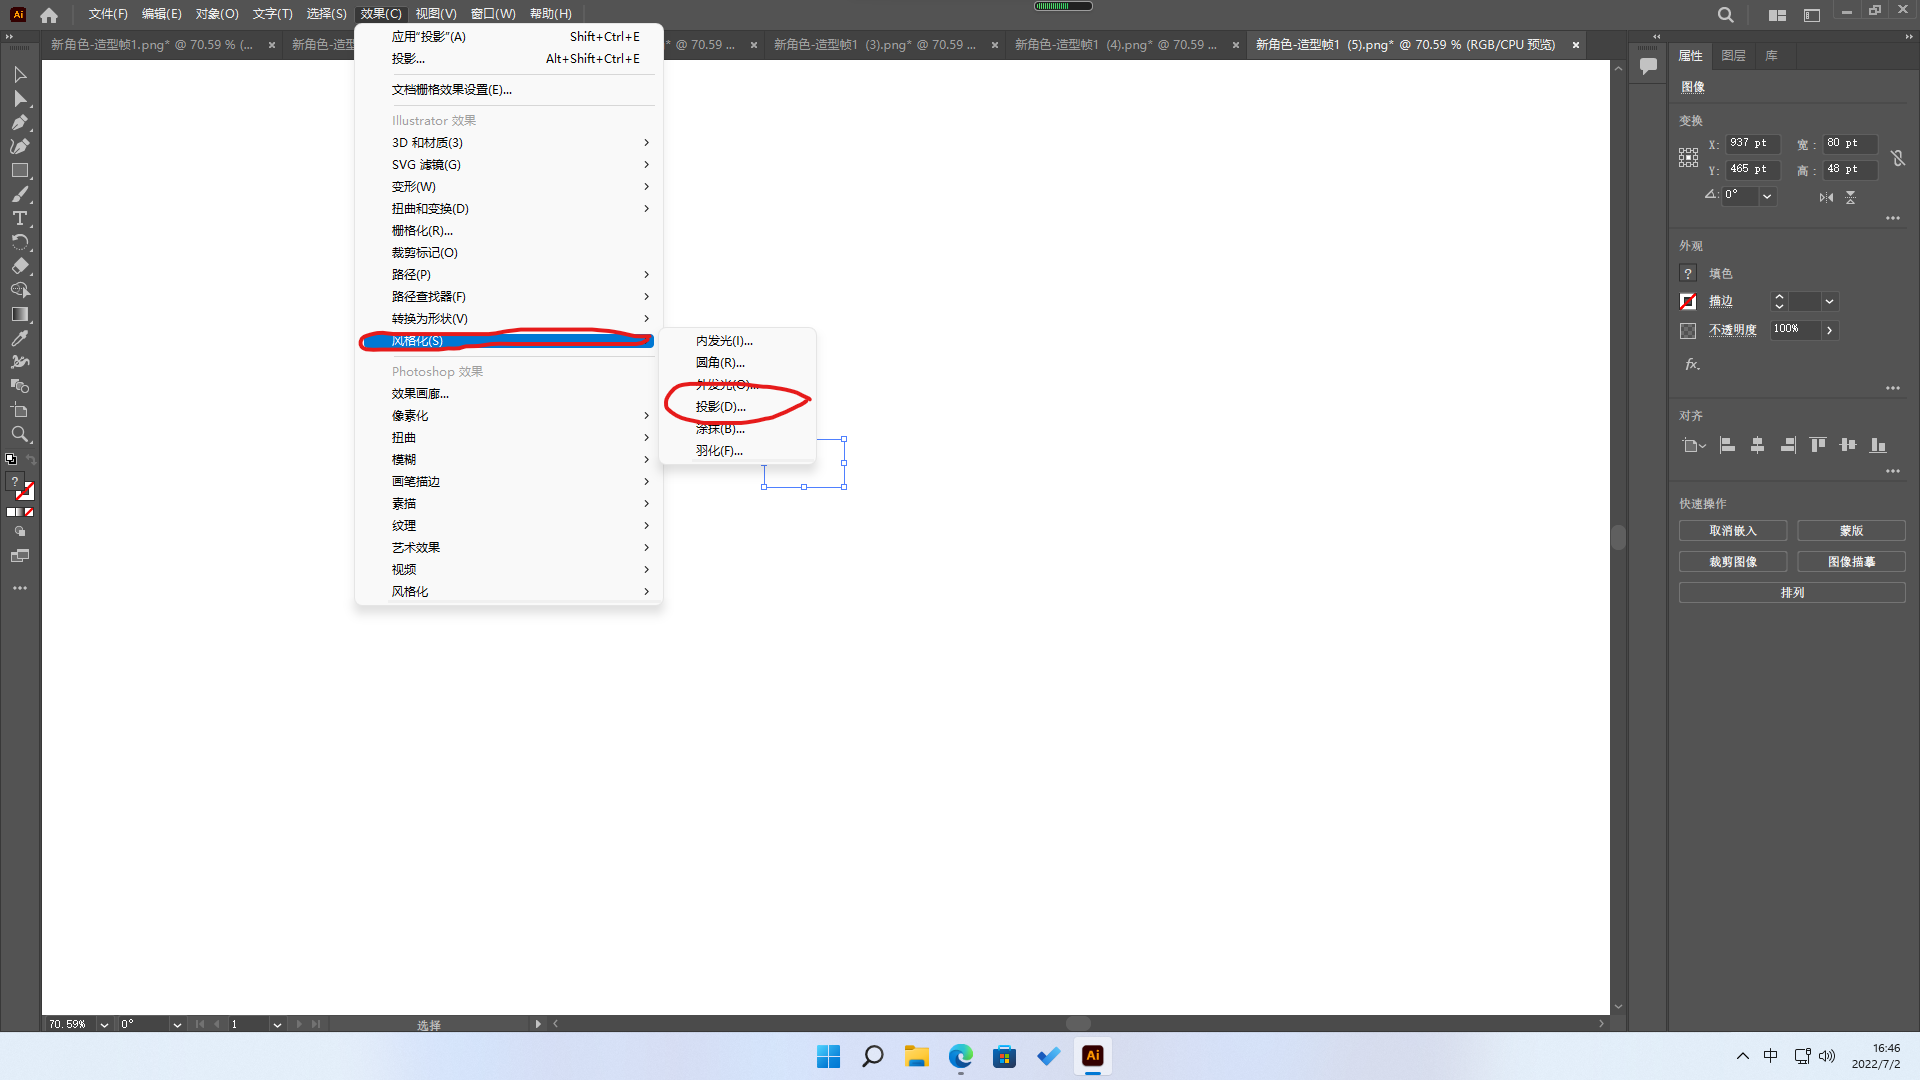Open the search icon in the top bar
The image size is (1920, 1080).
(1725, 15)
